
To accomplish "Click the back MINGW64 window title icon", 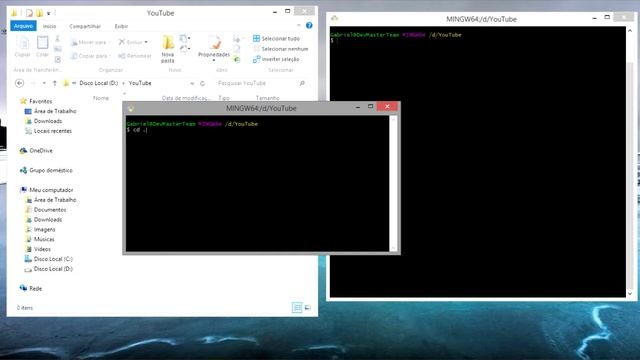I will [x=335, y=18].
